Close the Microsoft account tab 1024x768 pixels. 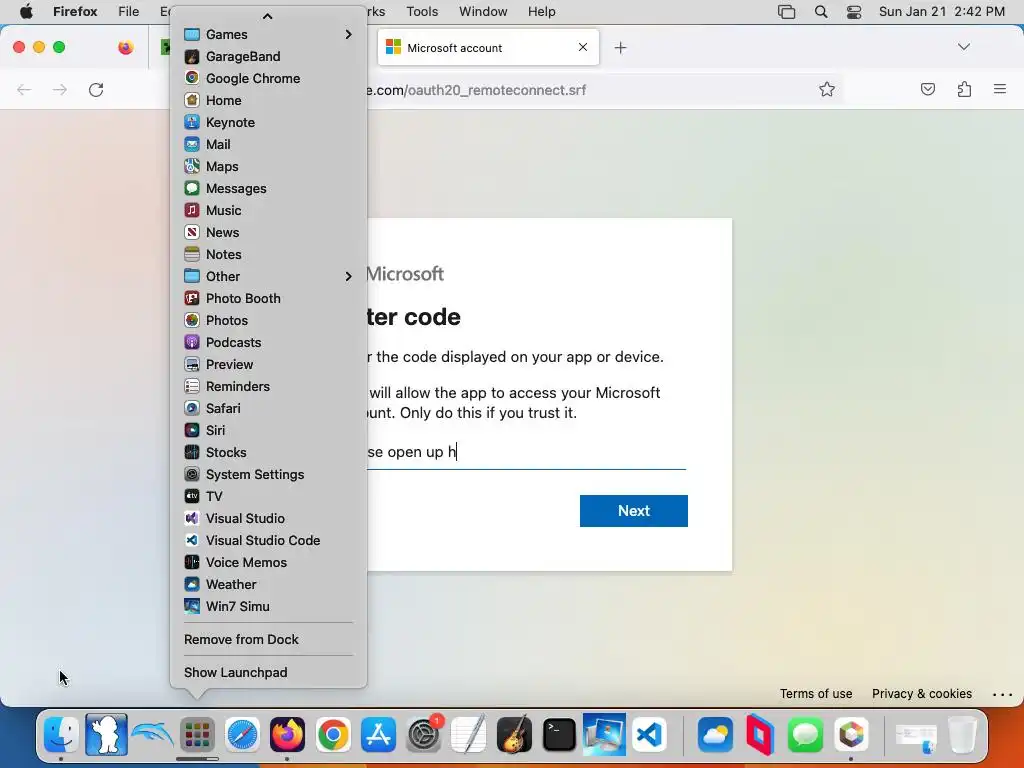[x=583, y=47]
